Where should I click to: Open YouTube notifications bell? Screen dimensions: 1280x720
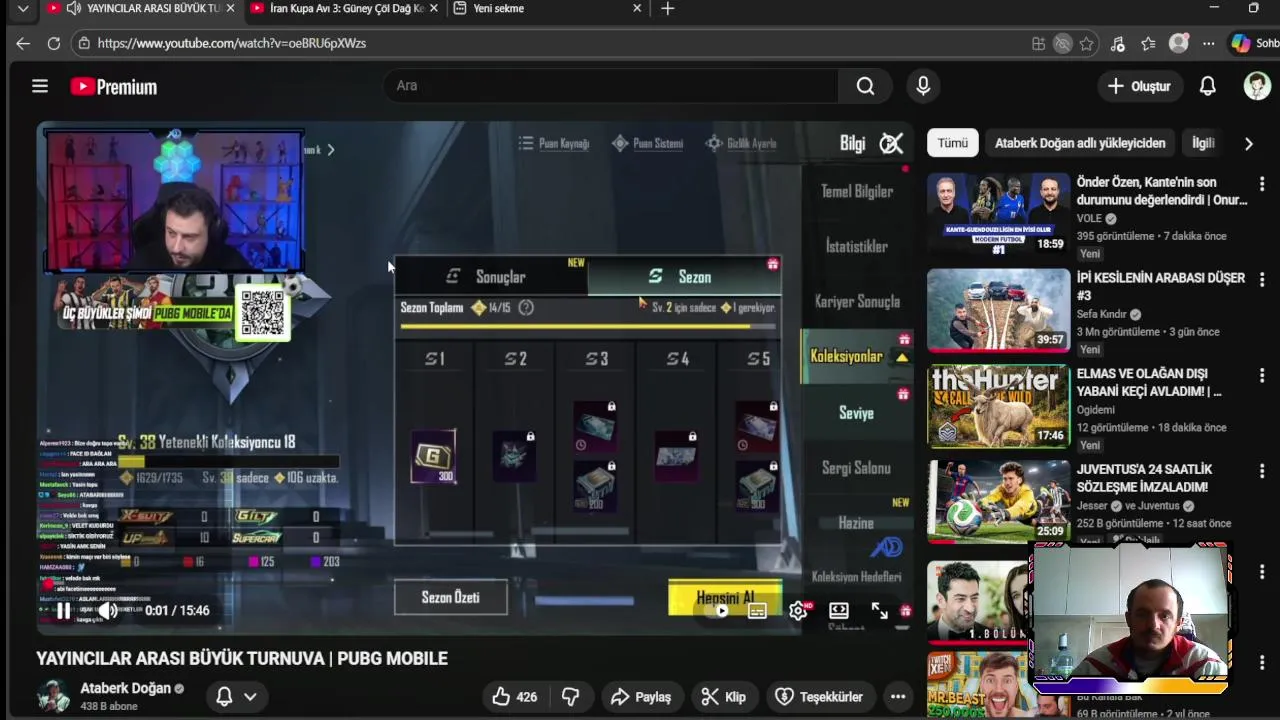click(1207, 86)
